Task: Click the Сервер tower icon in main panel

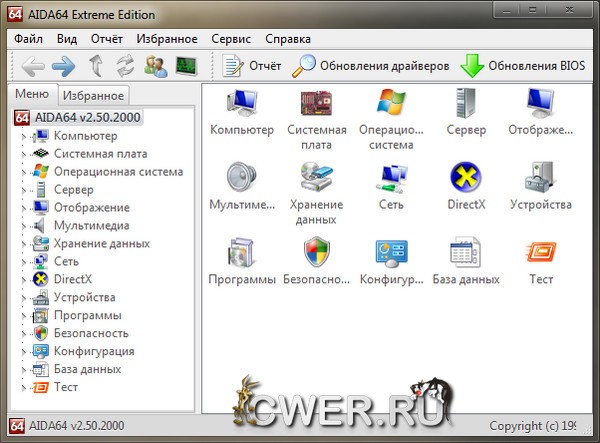Action: tap(466, 105)
